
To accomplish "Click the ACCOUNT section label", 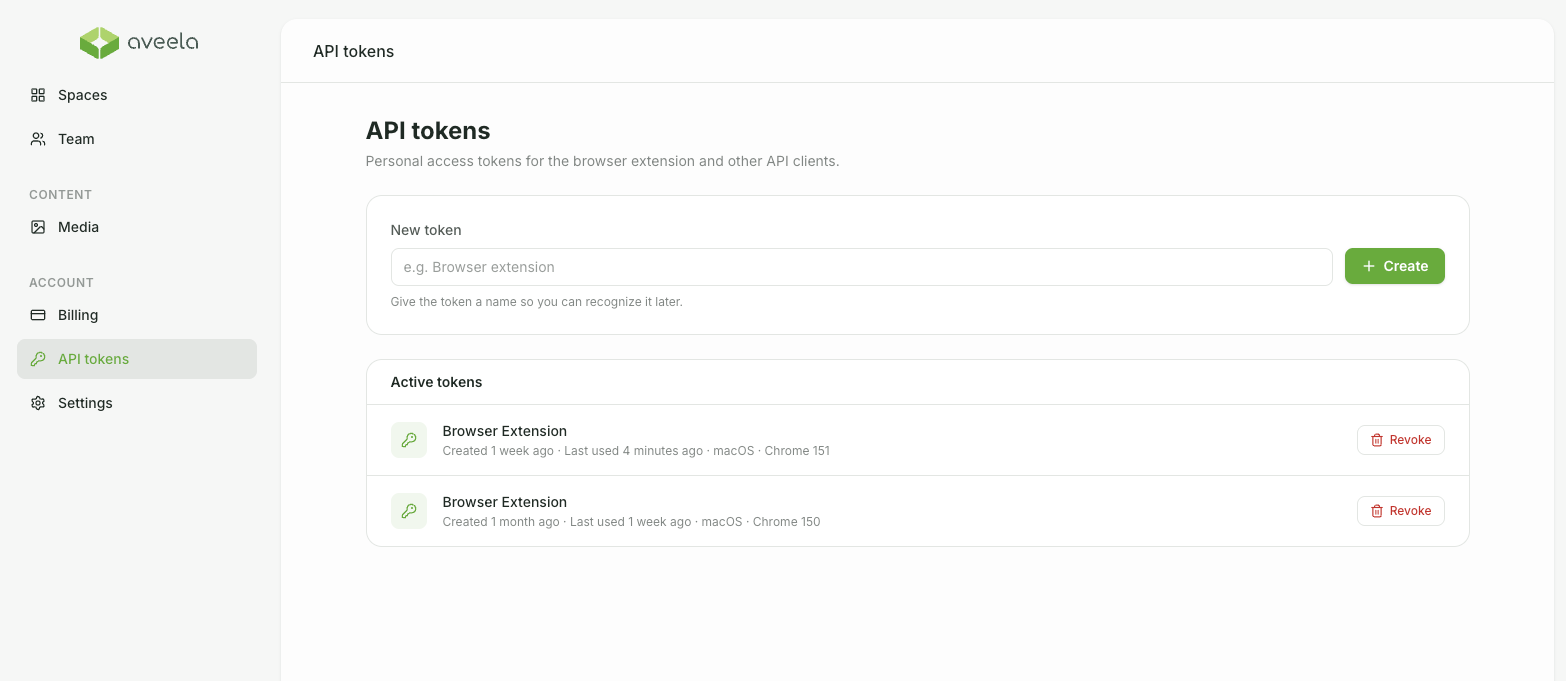I will (62, 283).
